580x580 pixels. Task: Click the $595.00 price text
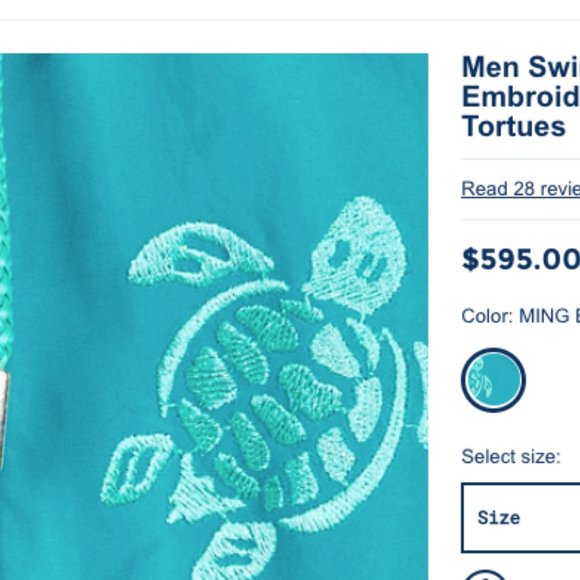tap(521, 259)
